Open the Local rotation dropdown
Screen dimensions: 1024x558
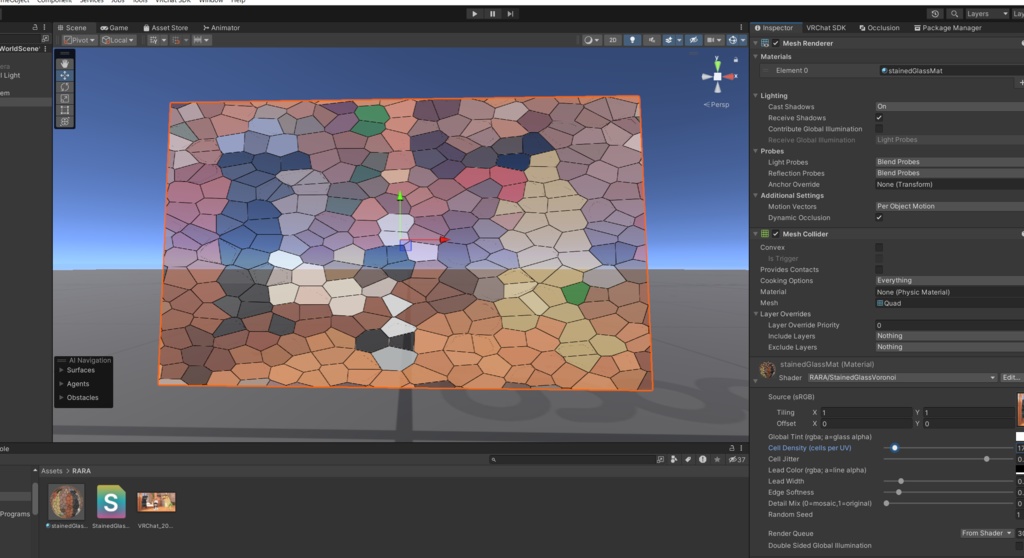pos(118,40)
